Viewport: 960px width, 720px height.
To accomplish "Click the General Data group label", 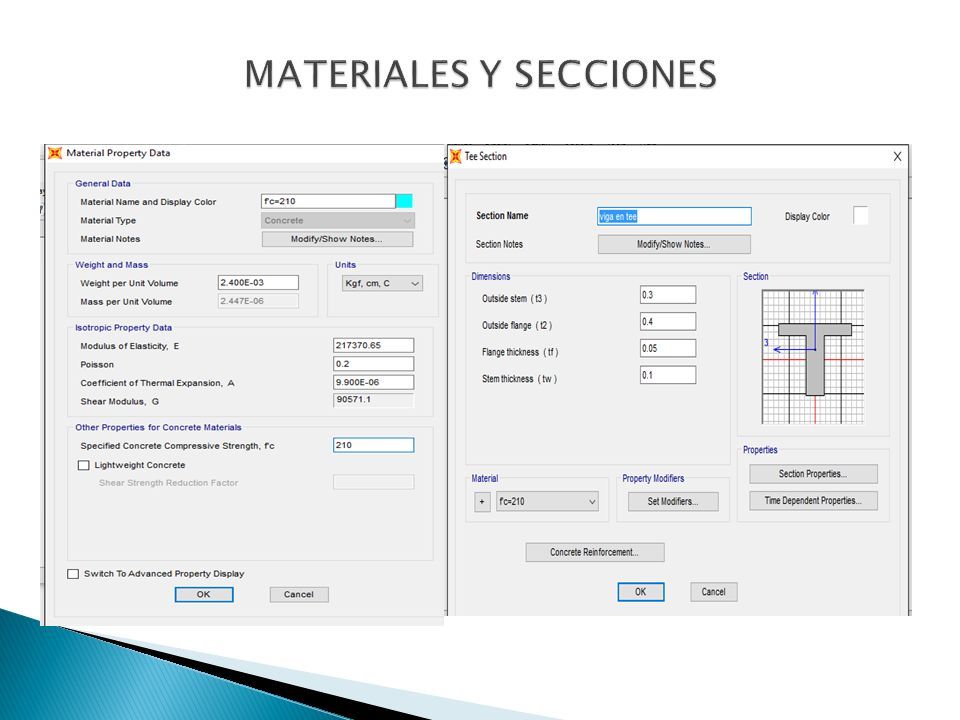I will [103, 184].
